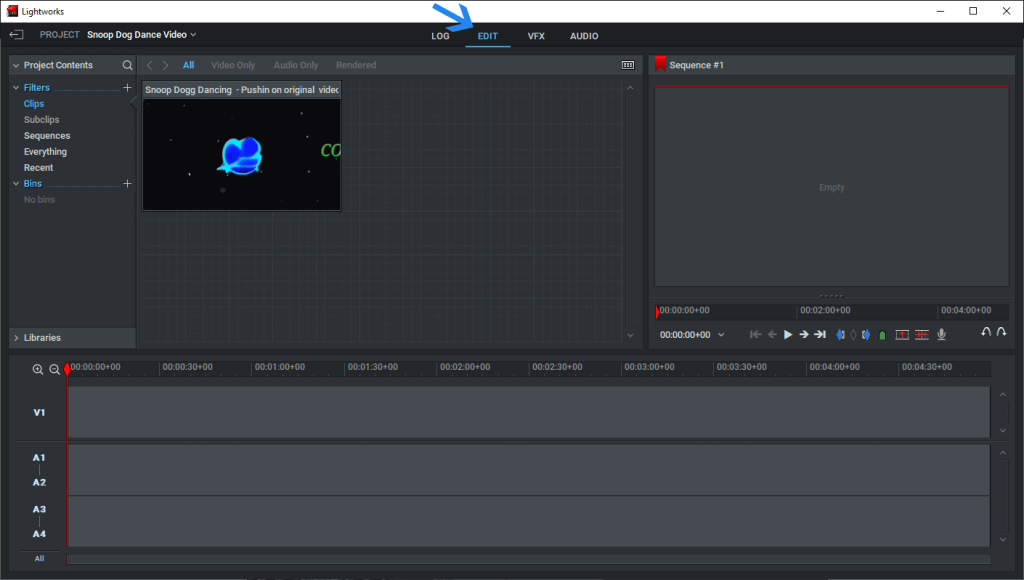Toggle the A4 track selection
Screen dimensions: 1024x580
coord(39,534)
